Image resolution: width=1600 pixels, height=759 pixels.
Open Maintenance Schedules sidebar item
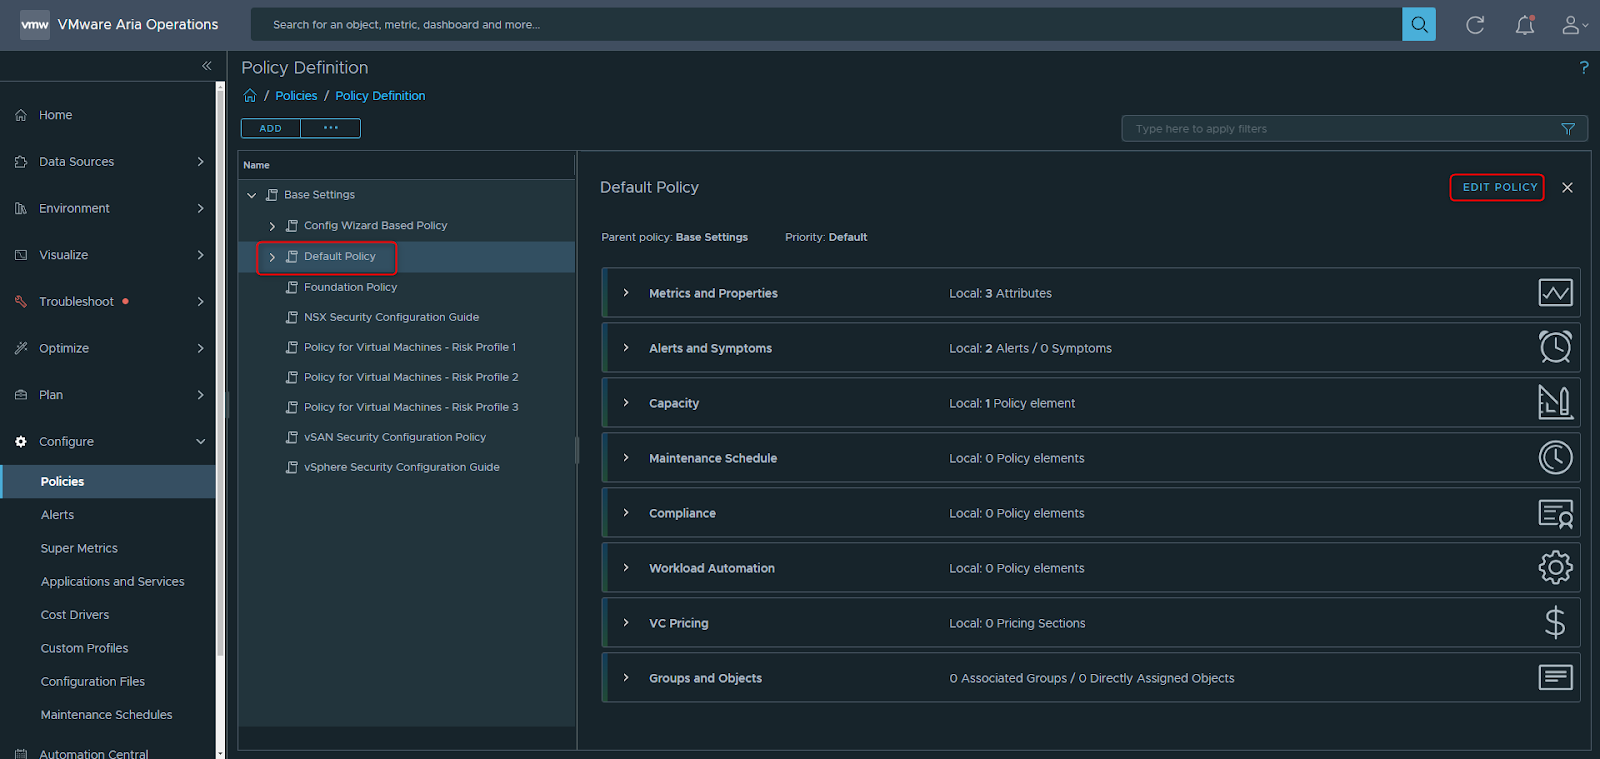pos(106,715)
